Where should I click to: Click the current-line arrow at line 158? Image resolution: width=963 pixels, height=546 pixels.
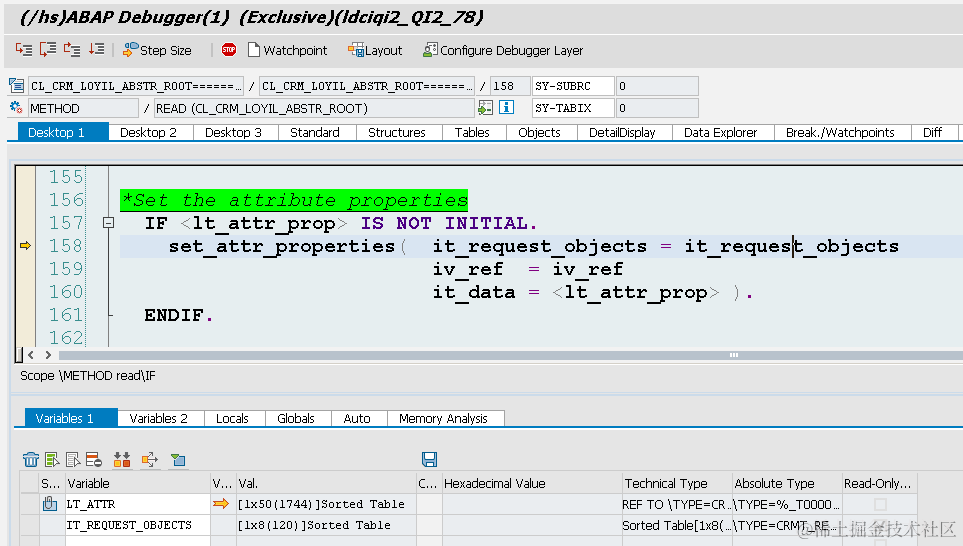pos(25,246)
